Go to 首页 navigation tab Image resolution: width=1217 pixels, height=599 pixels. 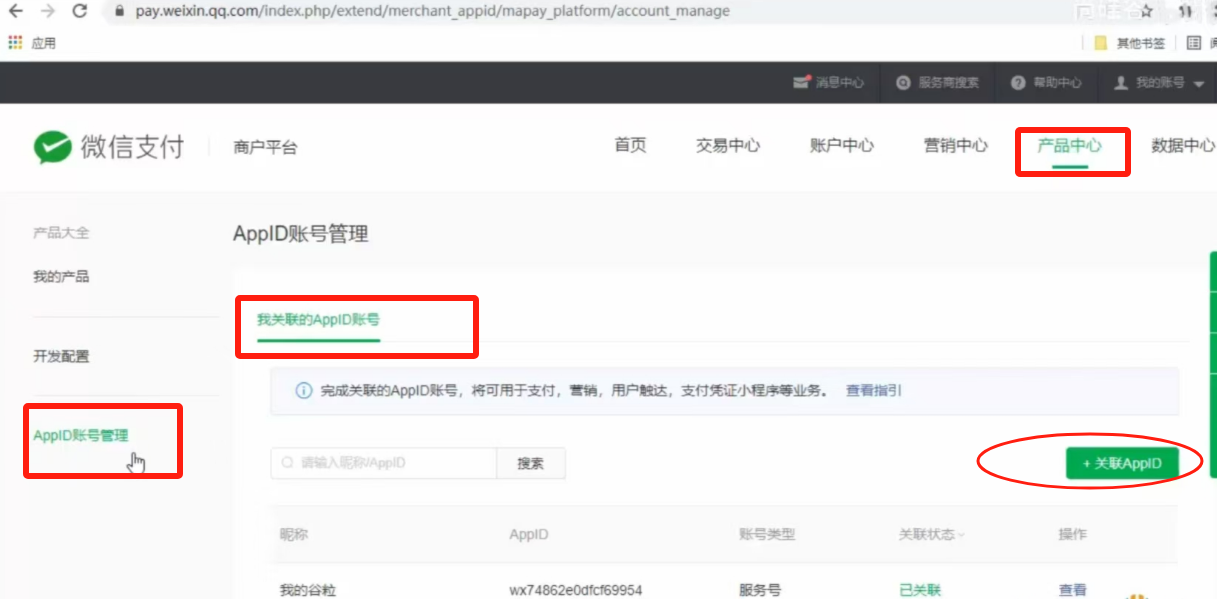tap(630, 145)
